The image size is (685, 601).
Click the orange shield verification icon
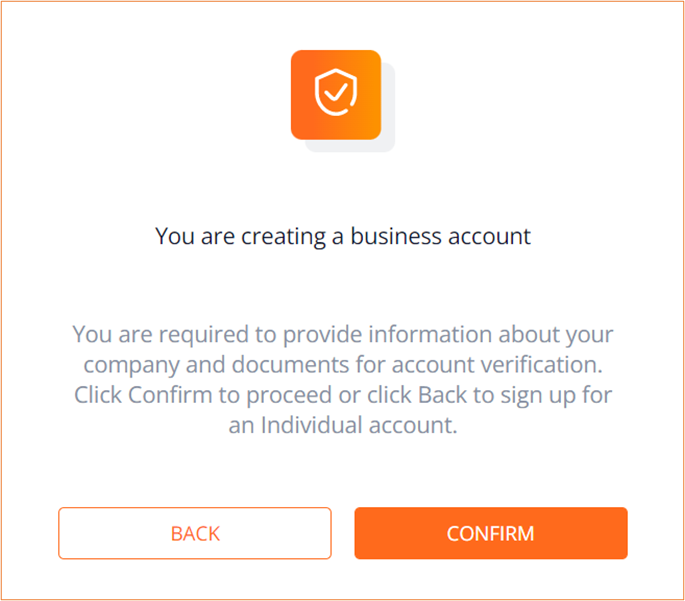pyautogui.click(x=336, y=95)
